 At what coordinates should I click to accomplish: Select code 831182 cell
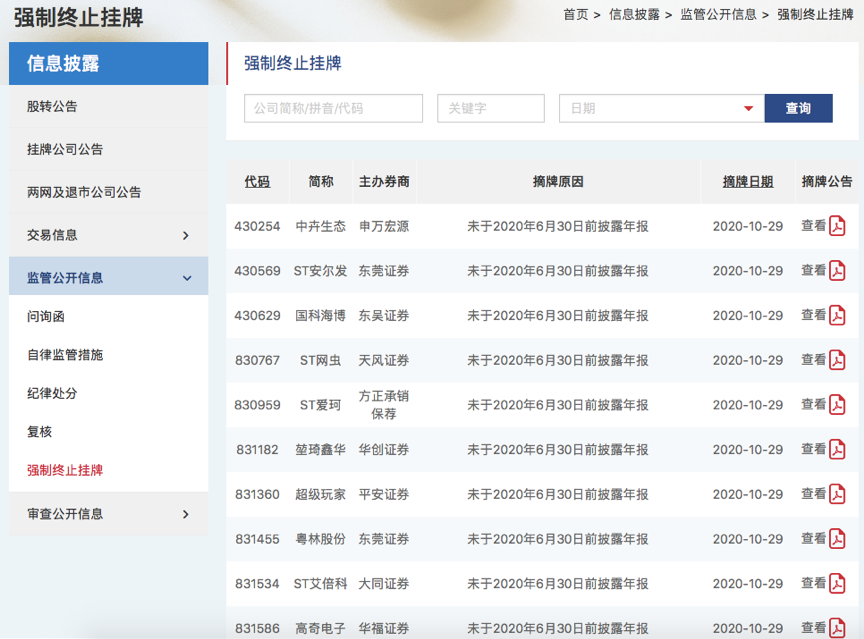pos(257,450)
